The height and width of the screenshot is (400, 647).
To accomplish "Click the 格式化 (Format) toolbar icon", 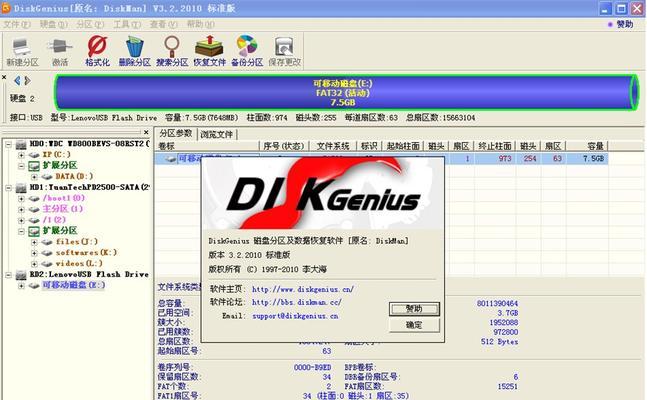I will tap(97, 52).
